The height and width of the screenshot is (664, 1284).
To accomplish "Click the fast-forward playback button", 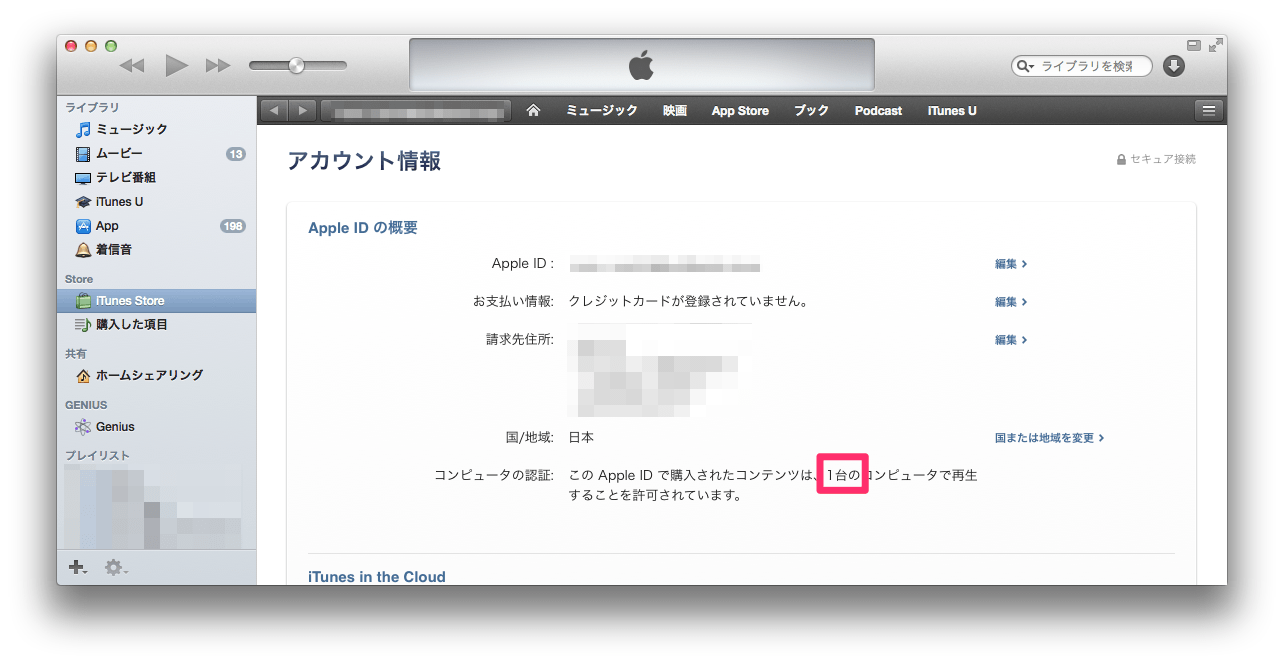I will tap(218, 66).
